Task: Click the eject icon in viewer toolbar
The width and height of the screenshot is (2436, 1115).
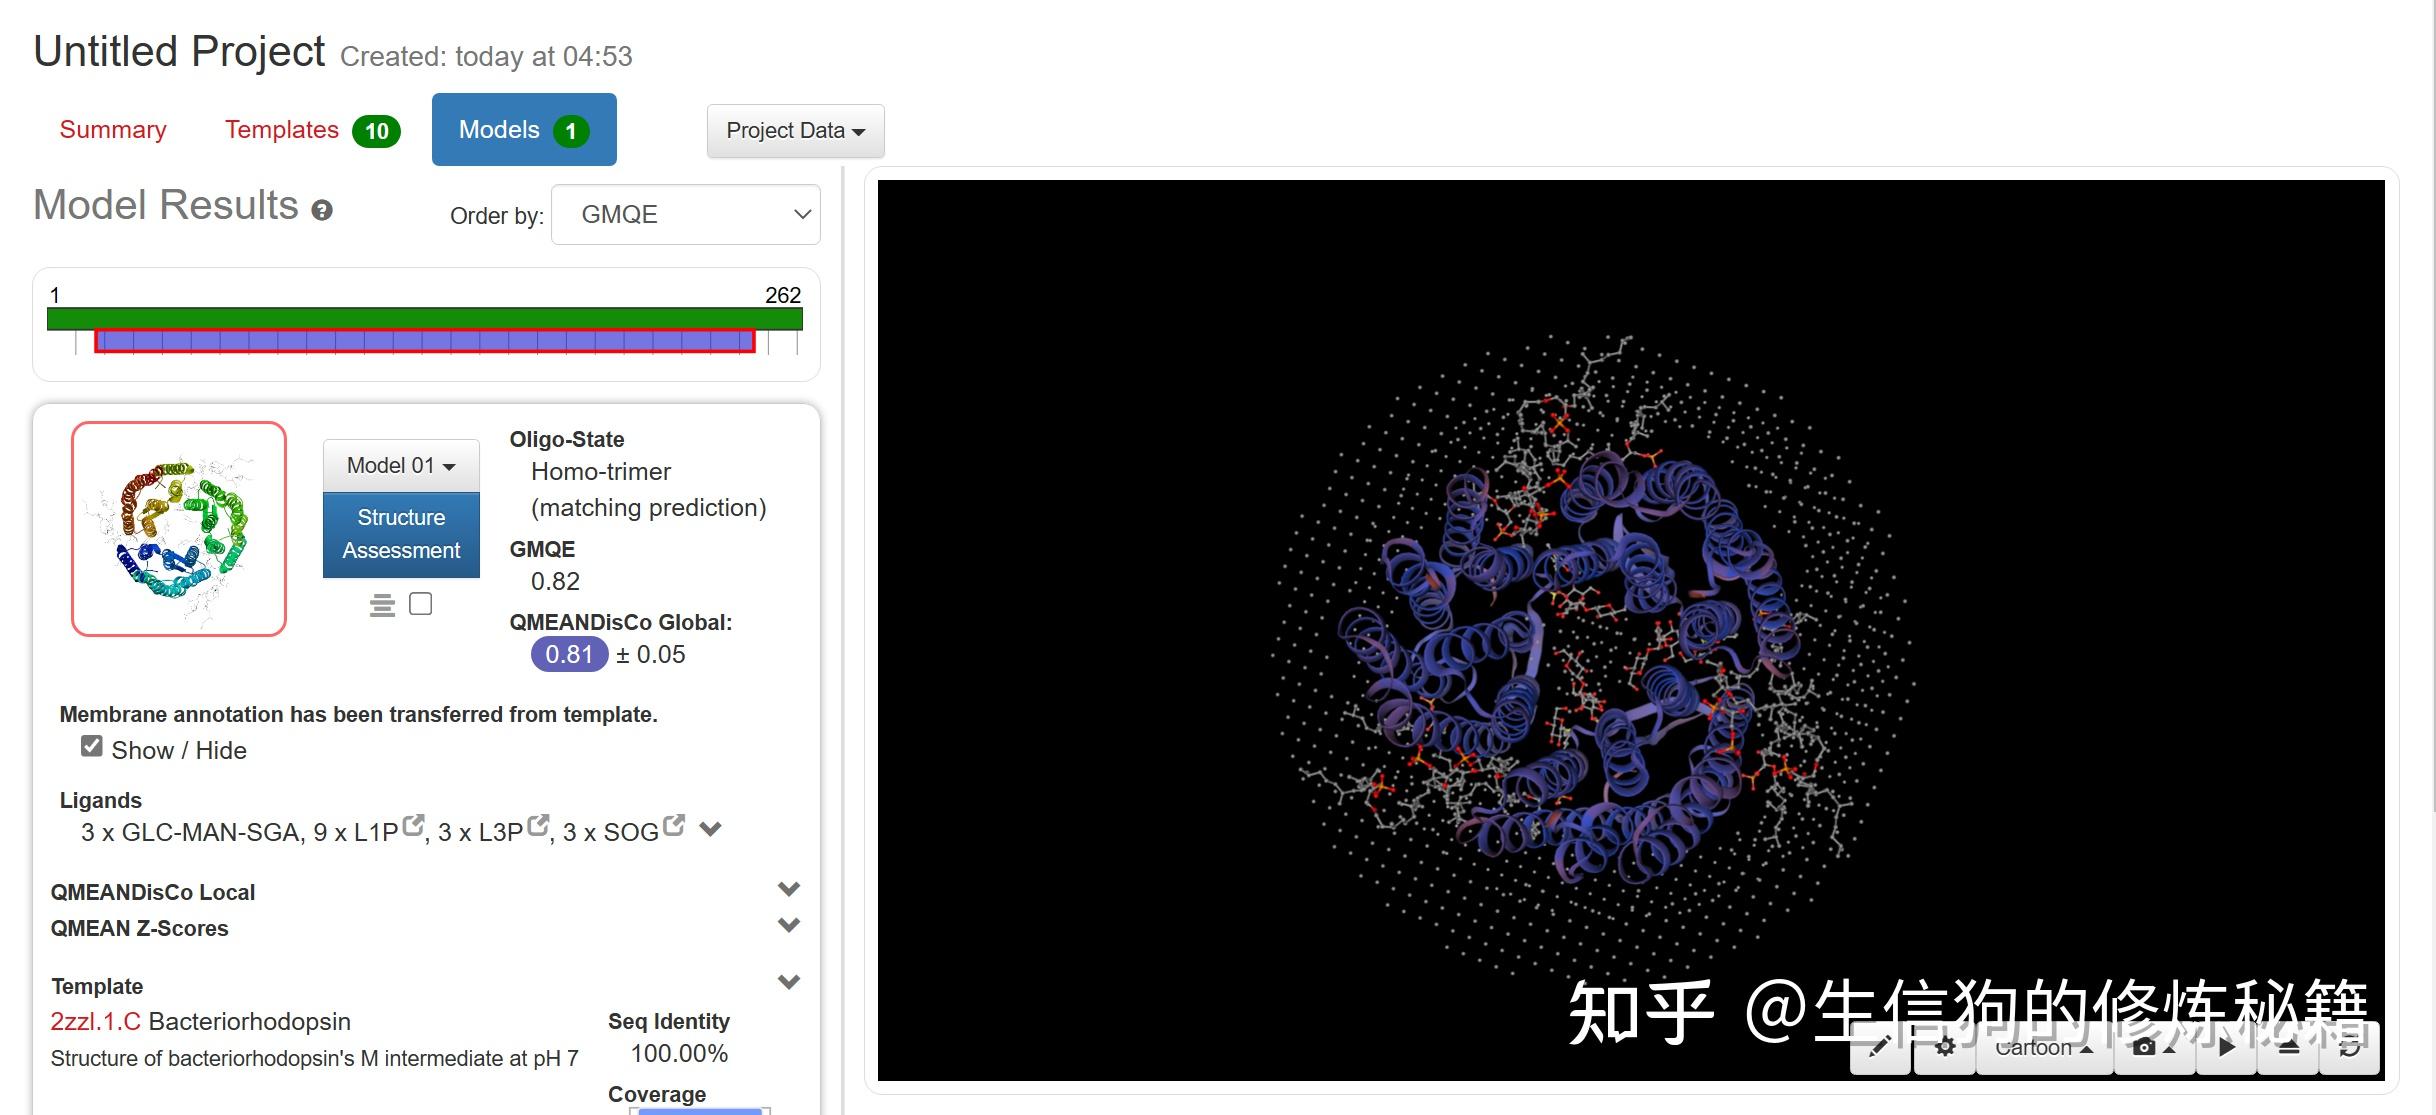Action: point(2288,1047)
